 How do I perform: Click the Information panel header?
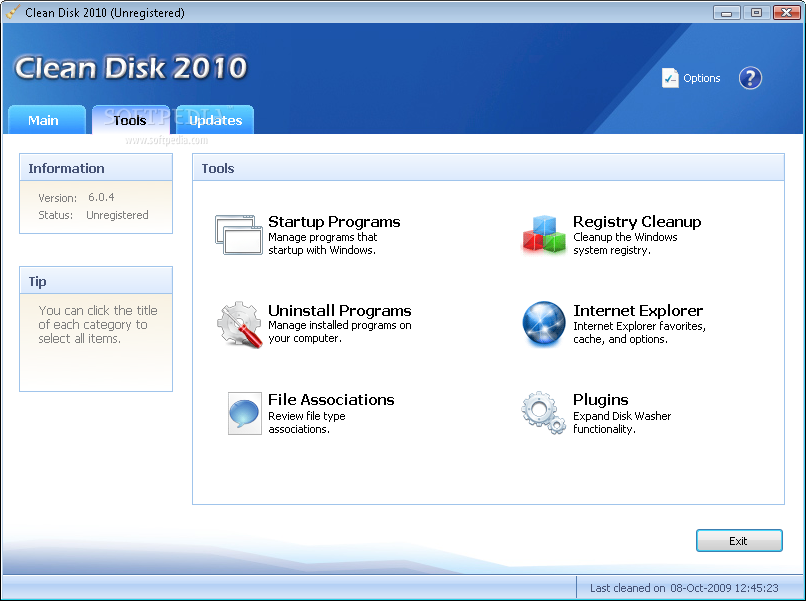click(96, 168)
